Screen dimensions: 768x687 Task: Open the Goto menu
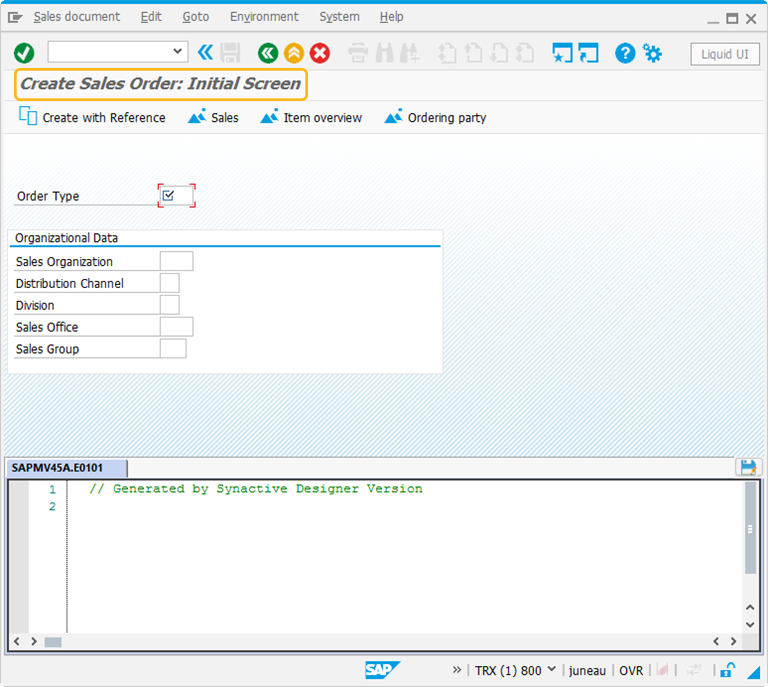tap(195, 17)
